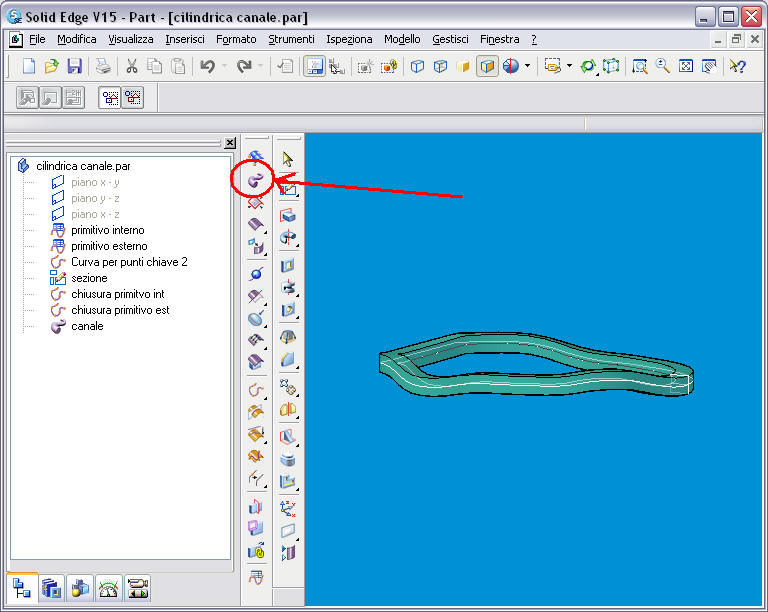Open the File menu
Viewport: 768px width, 612px height.
tap(37, 39)
